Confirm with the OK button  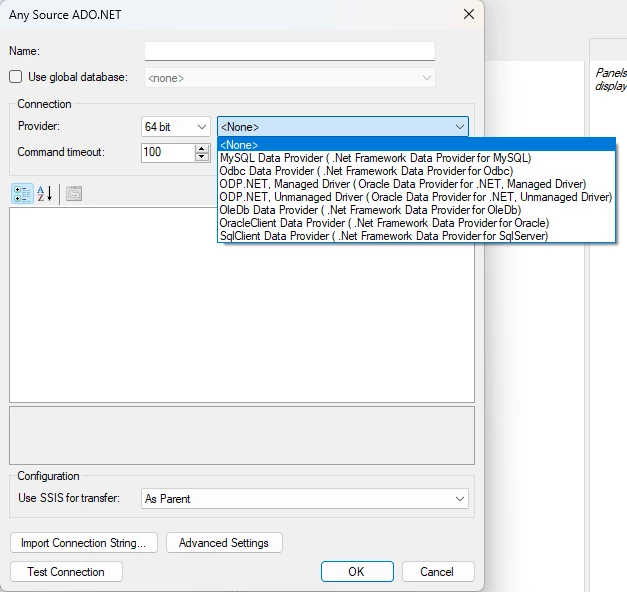click(357, 572)
